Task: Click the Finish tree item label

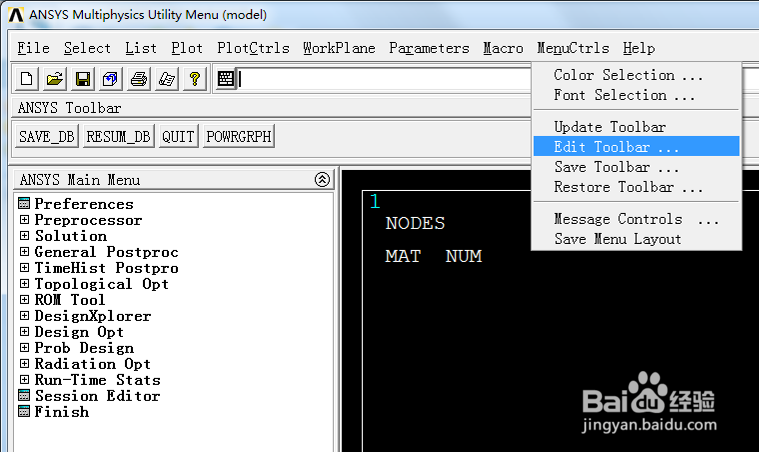Action: click(x=61, y=412)
